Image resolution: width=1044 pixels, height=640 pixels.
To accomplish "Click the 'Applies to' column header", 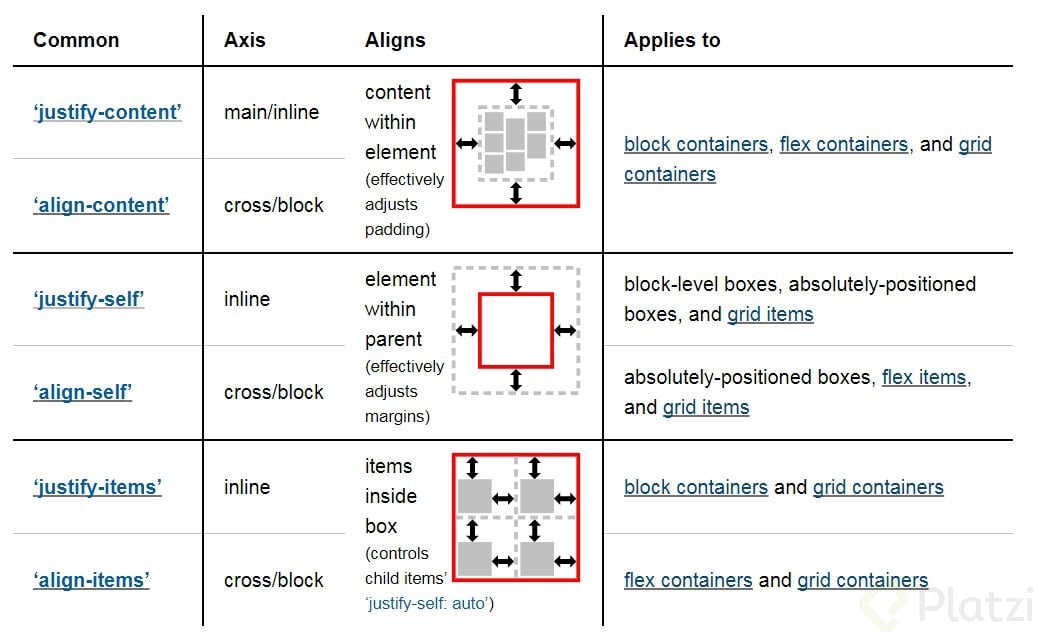I will tap(672, 40).
